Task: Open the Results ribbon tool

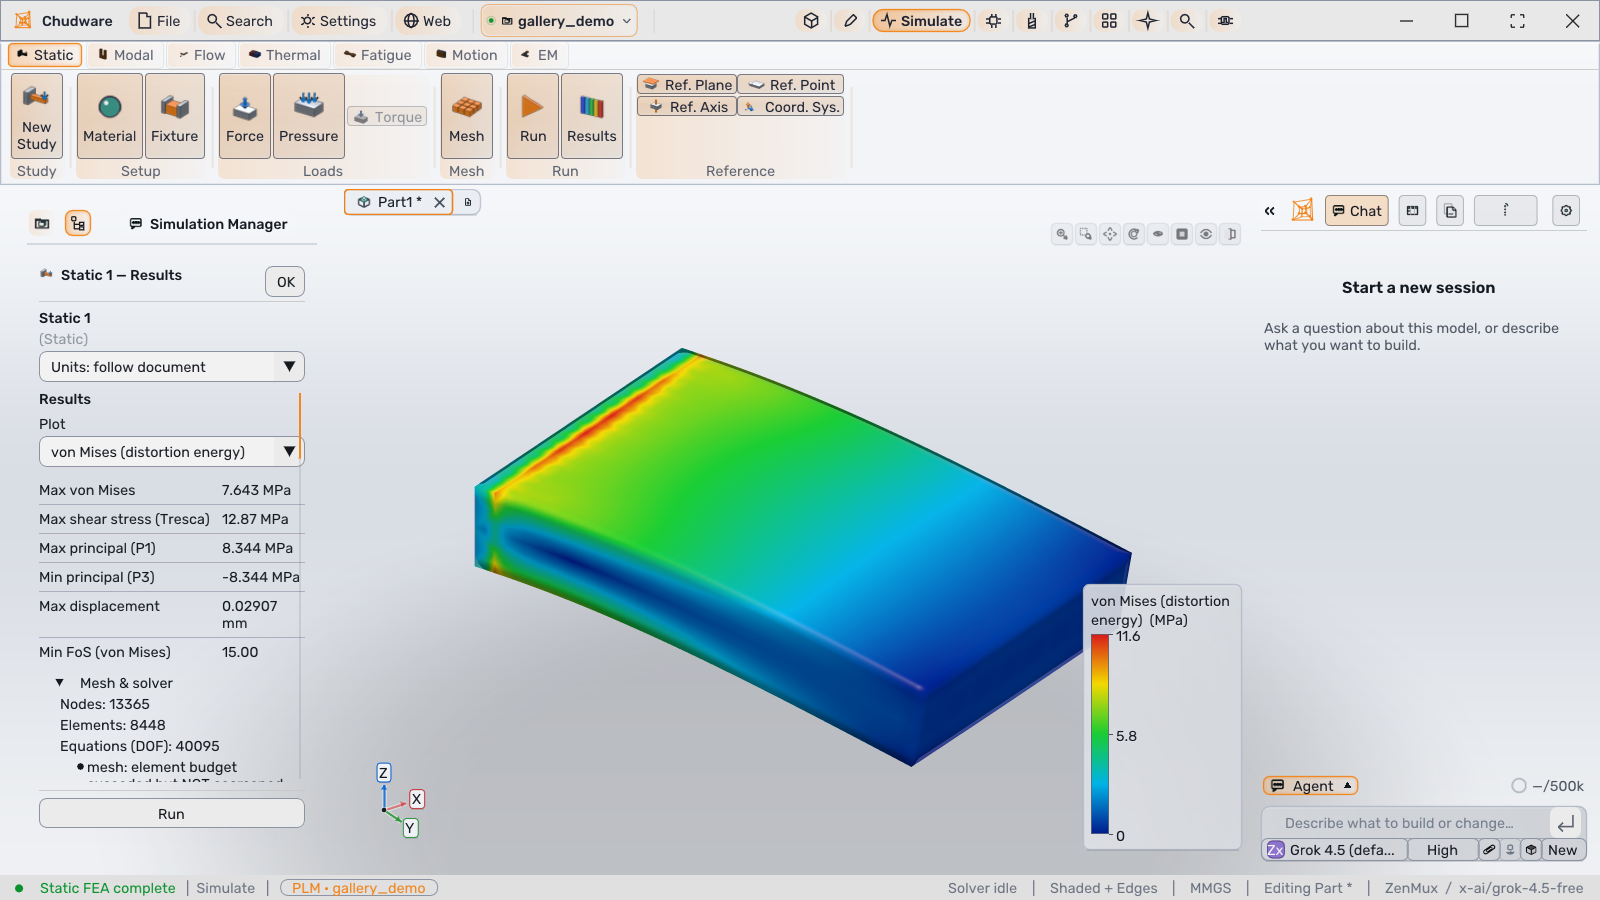Action: pyautogui.click(x=592, y=116)
